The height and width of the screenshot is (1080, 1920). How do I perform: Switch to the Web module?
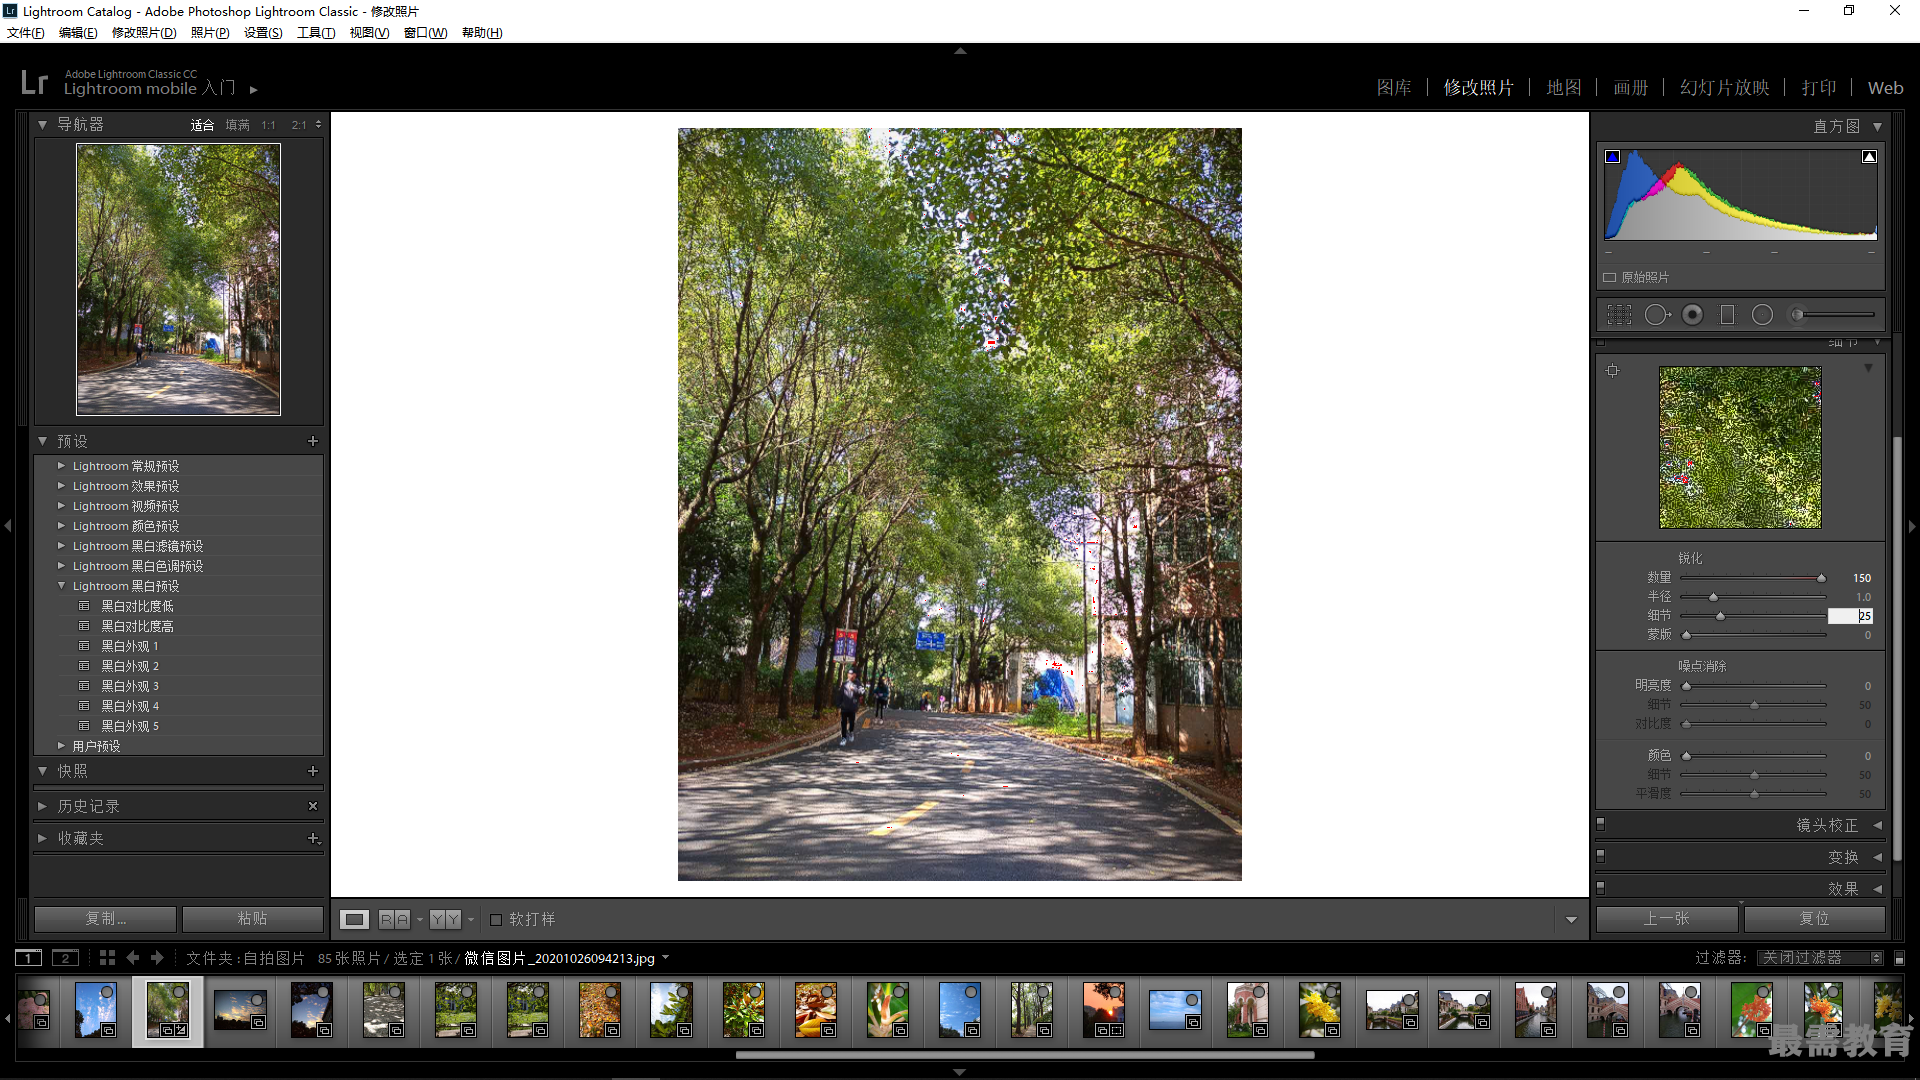tap(1885, 88)
